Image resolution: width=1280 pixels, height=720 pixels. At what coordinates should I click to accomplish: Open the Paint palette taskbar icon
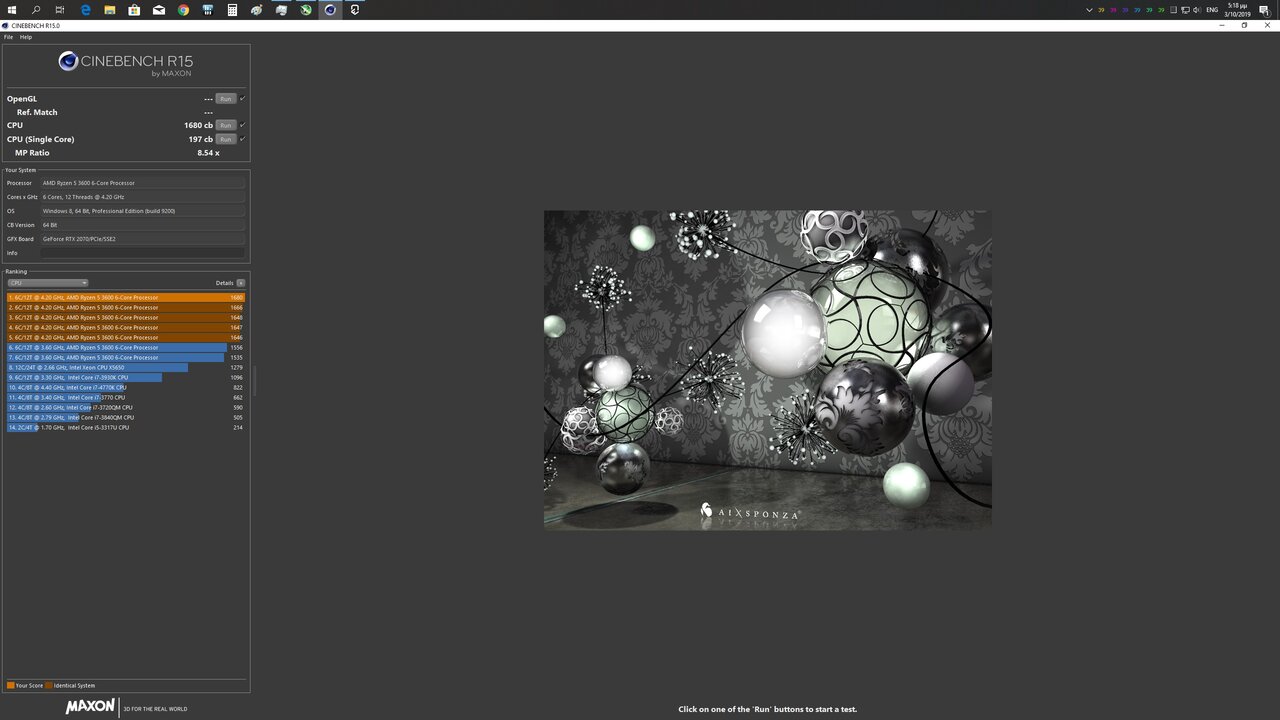click(257, 10)
